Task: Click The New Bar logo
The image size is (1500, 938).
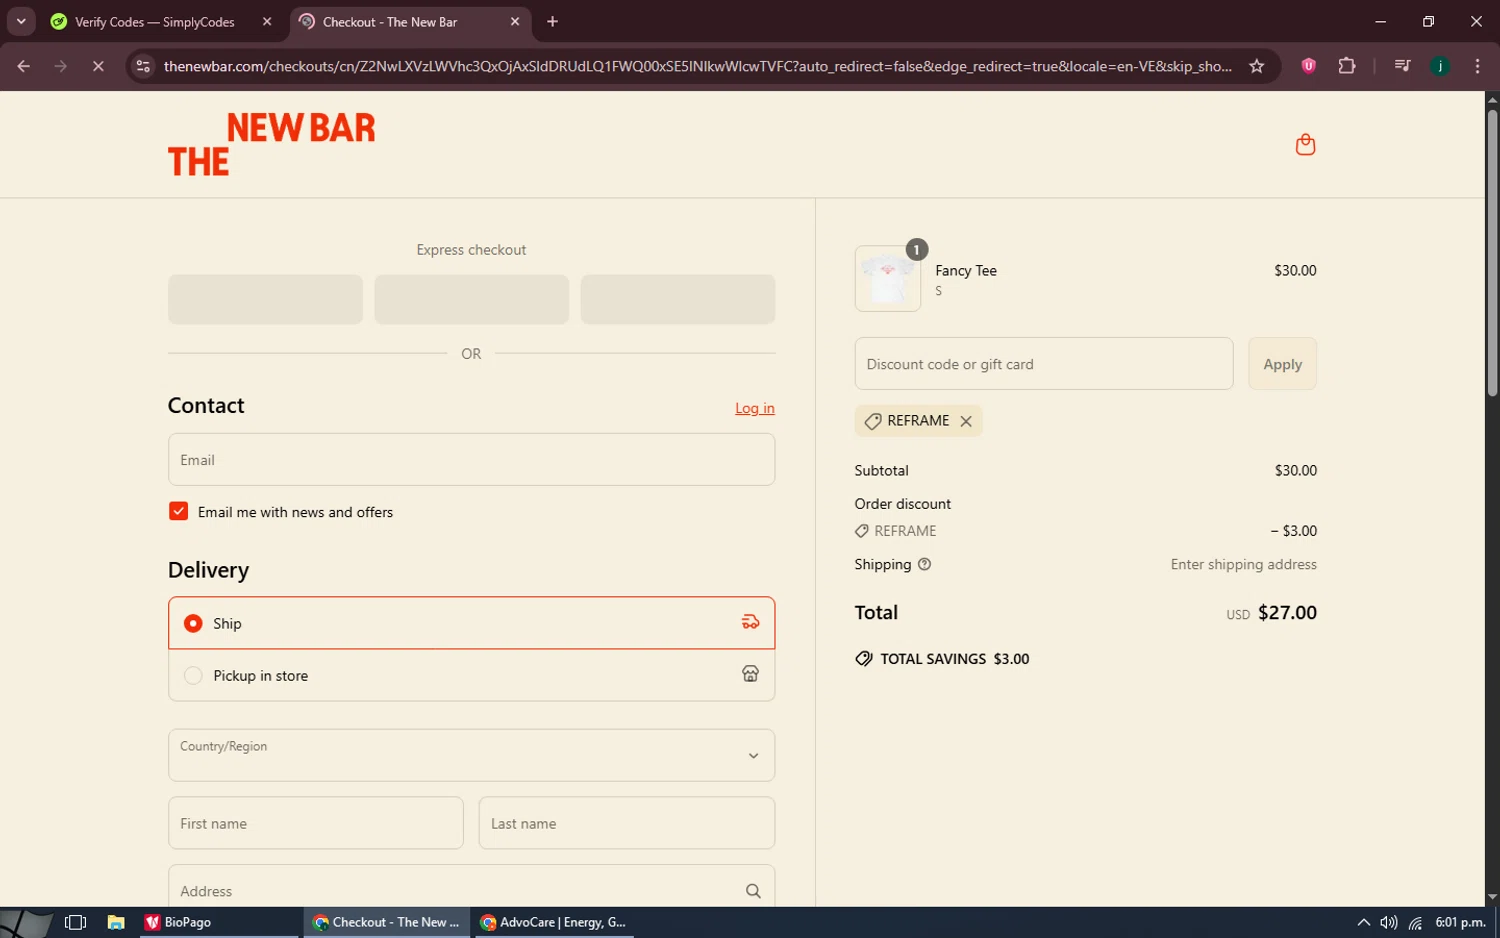Action: pos(271,144)
